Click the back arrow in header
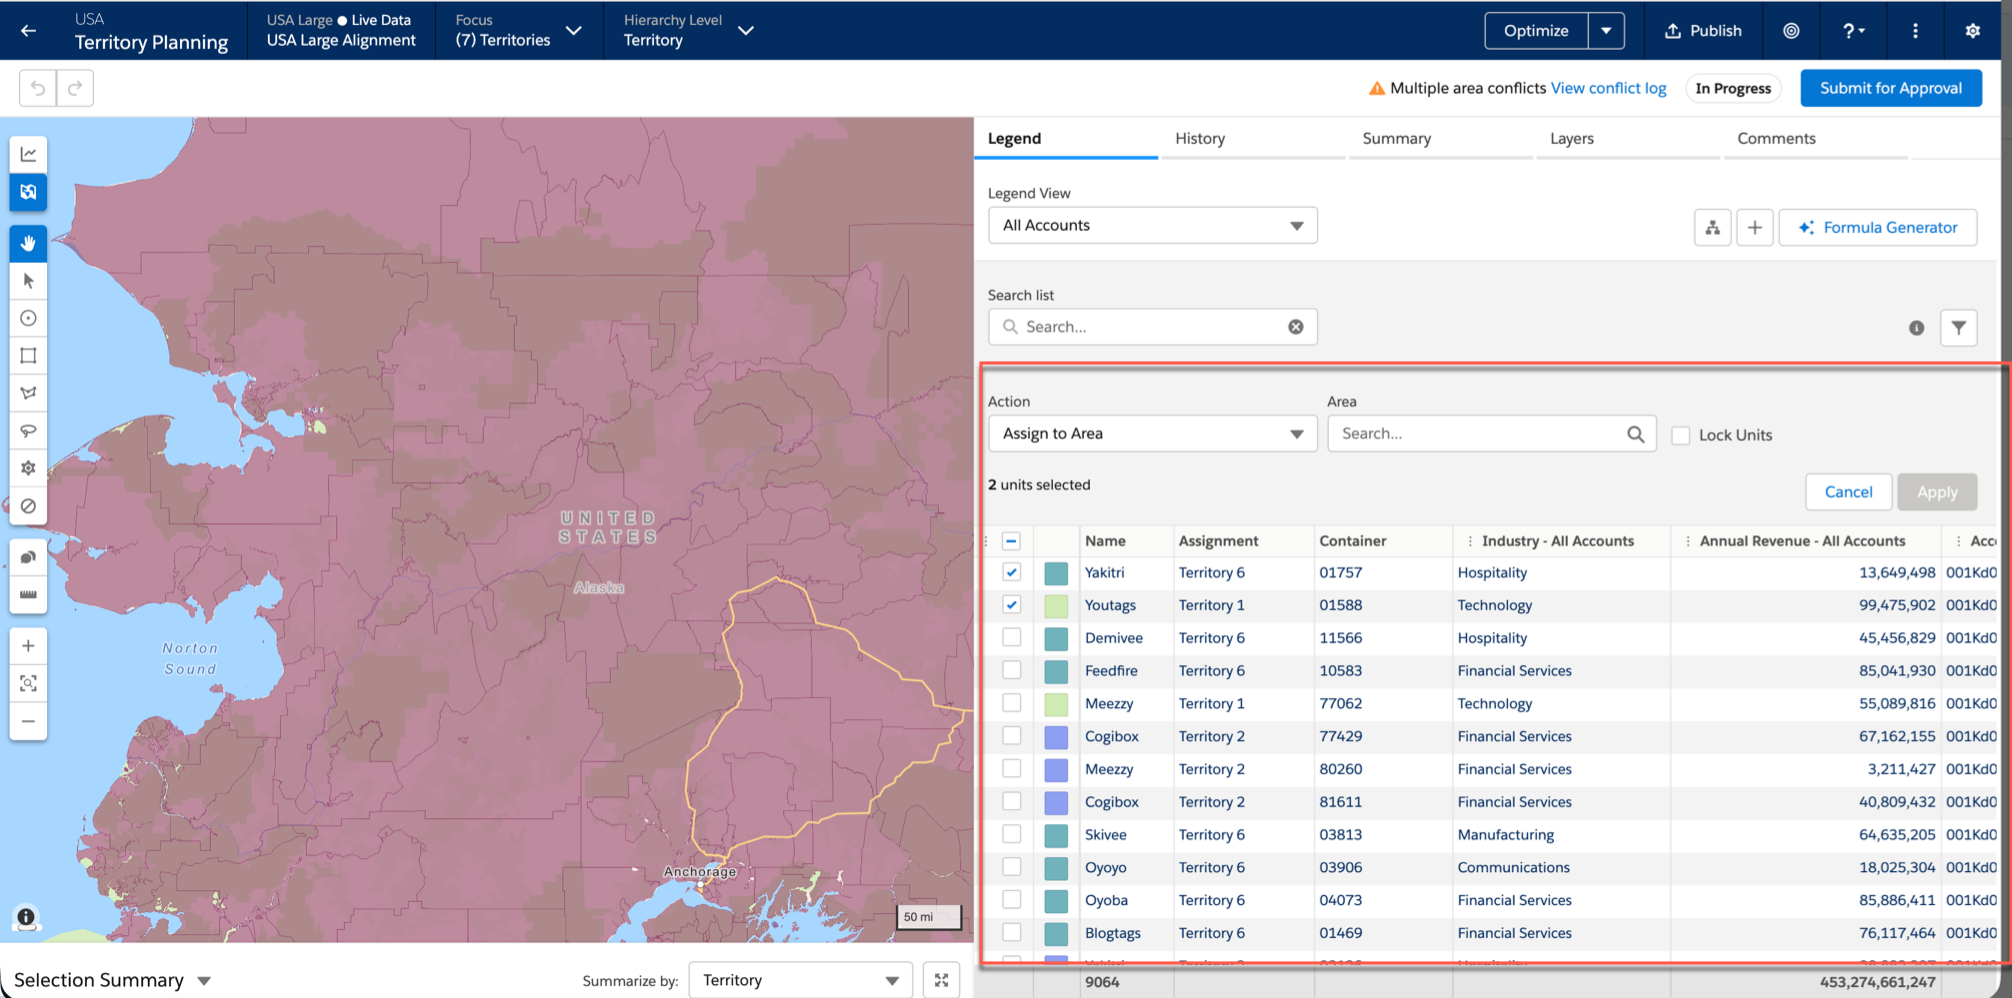This screenshot has width=2012, height=998. click(x=28, y=31)
